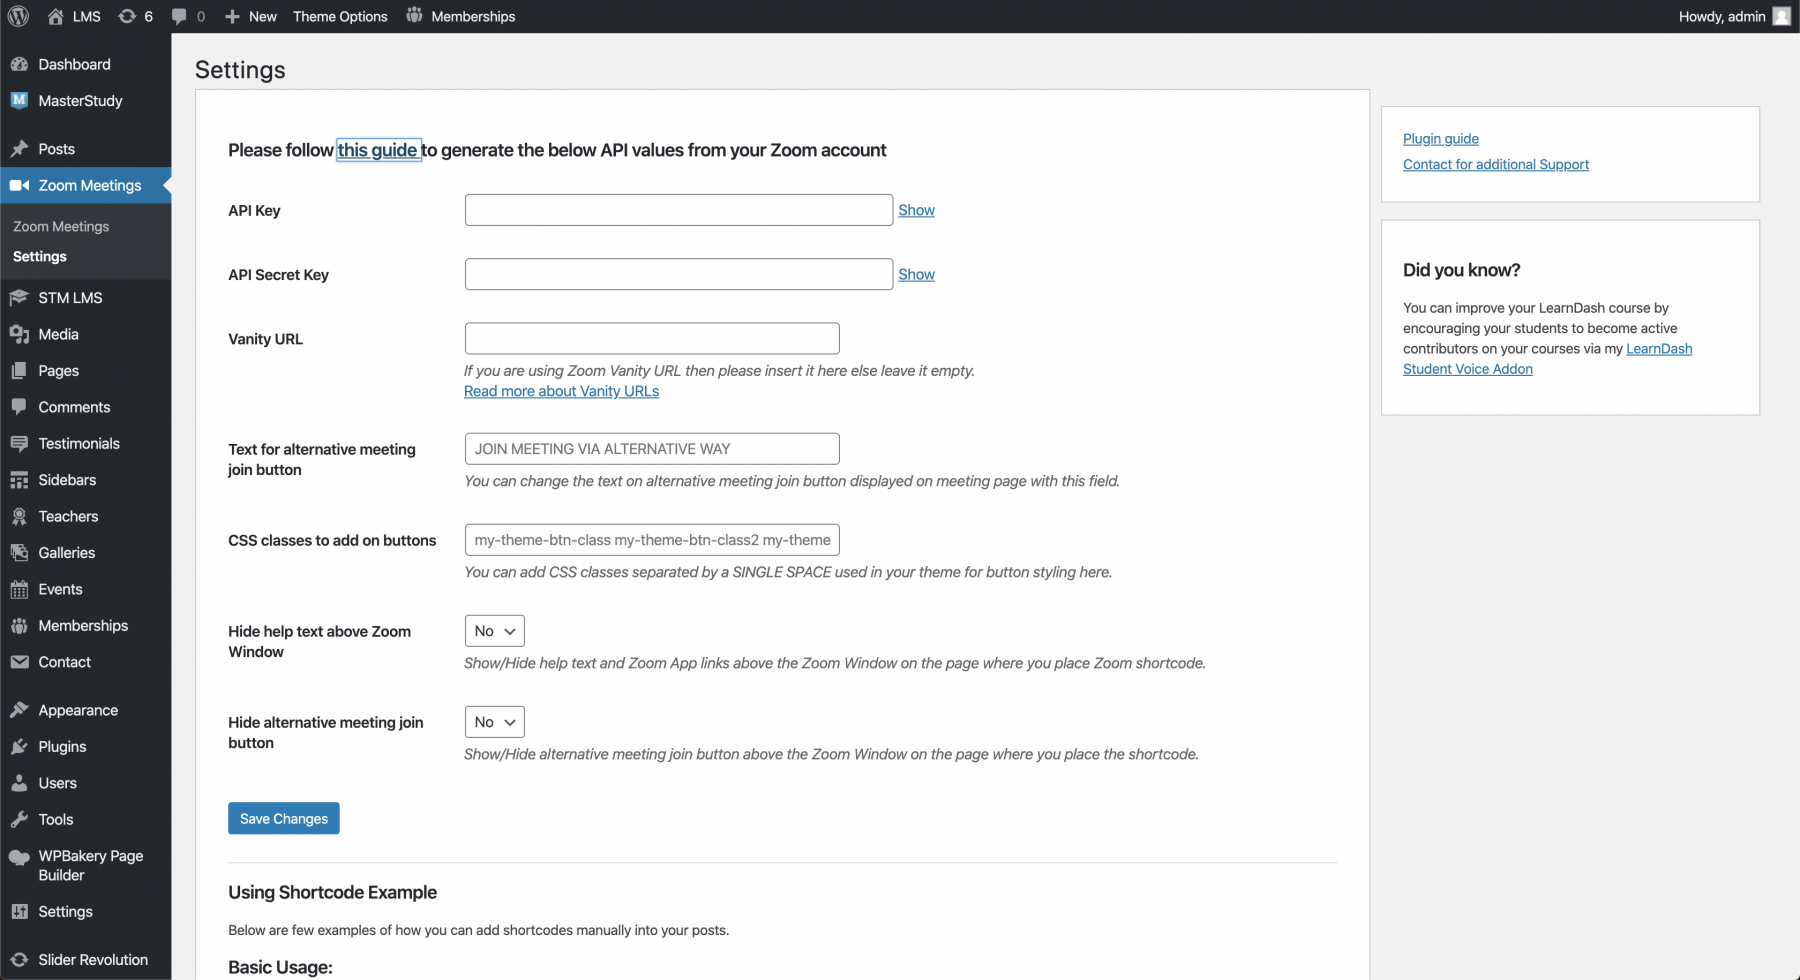Click the Comments icon in sidebar
This screenshot has width=1800, height=980.
coord(19,407)
